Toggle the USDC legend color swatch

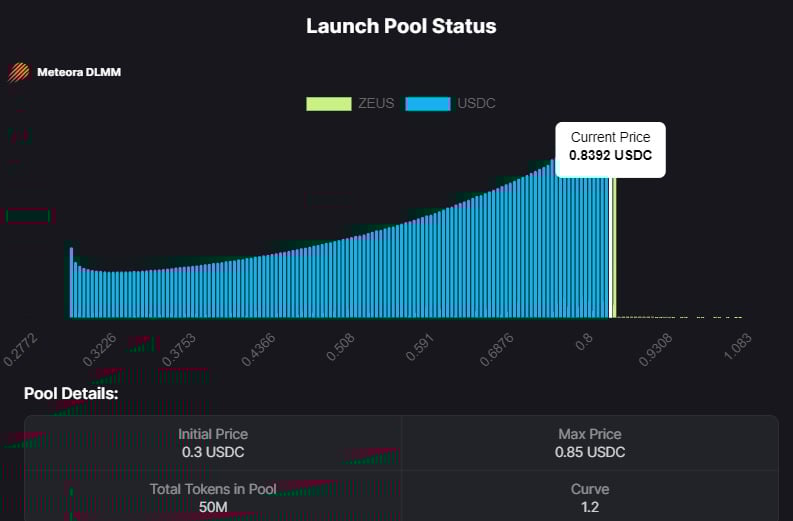click(427, 104)
